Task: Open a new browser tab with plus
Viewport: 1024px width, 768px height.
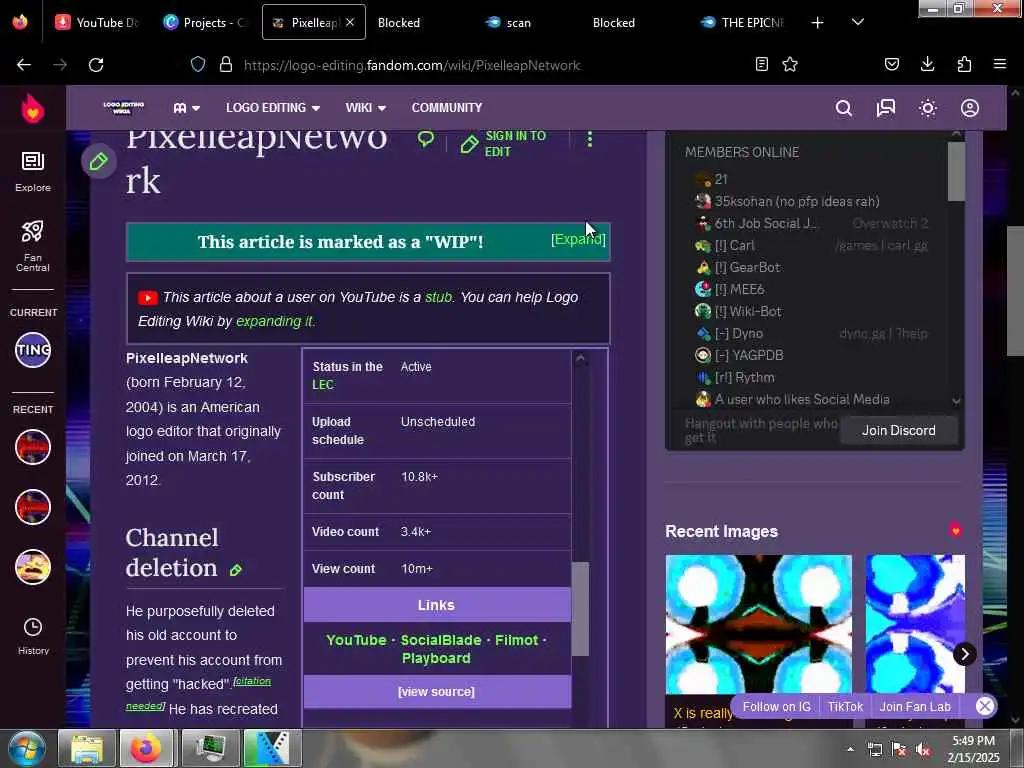Action: pos(817,23)
